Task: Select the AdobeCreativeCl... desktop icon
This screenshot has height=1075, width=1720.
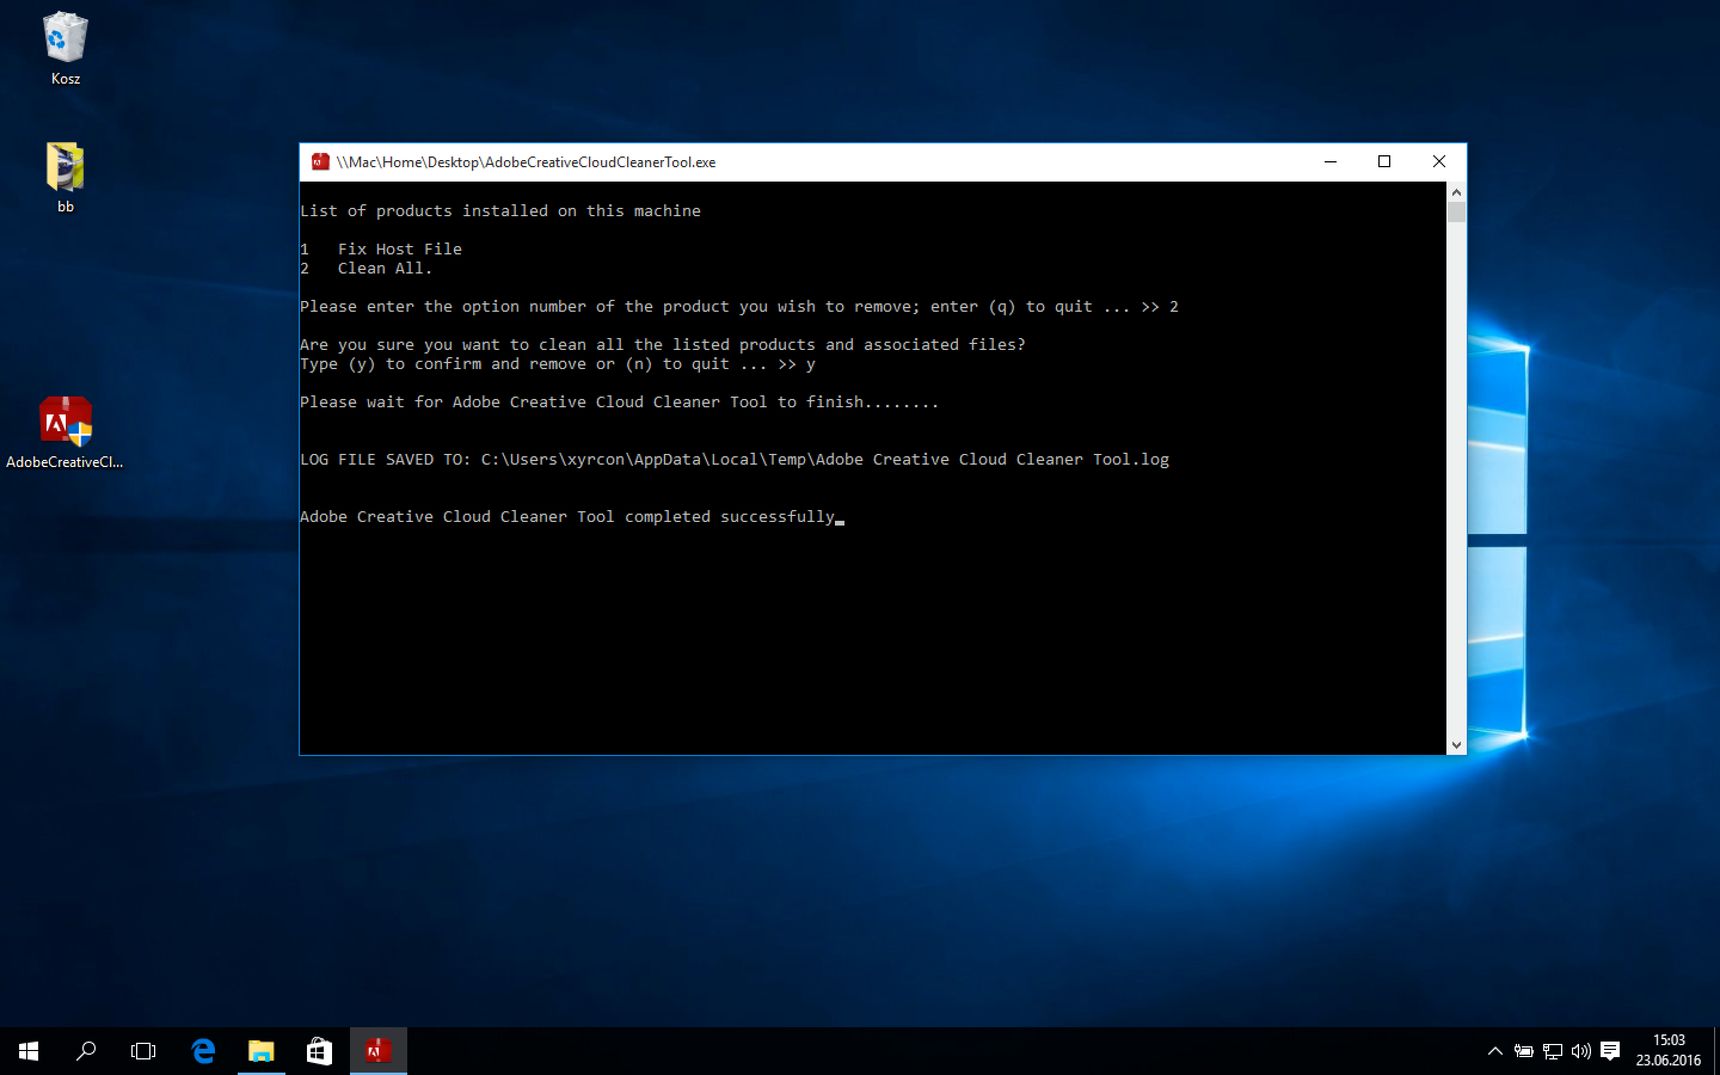Action: pos(65,433)
